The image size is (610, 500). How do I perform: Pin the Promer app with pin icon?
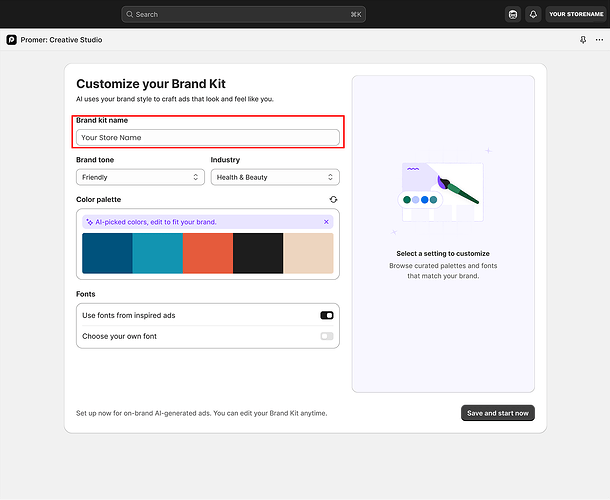click(x=583, y=40)
